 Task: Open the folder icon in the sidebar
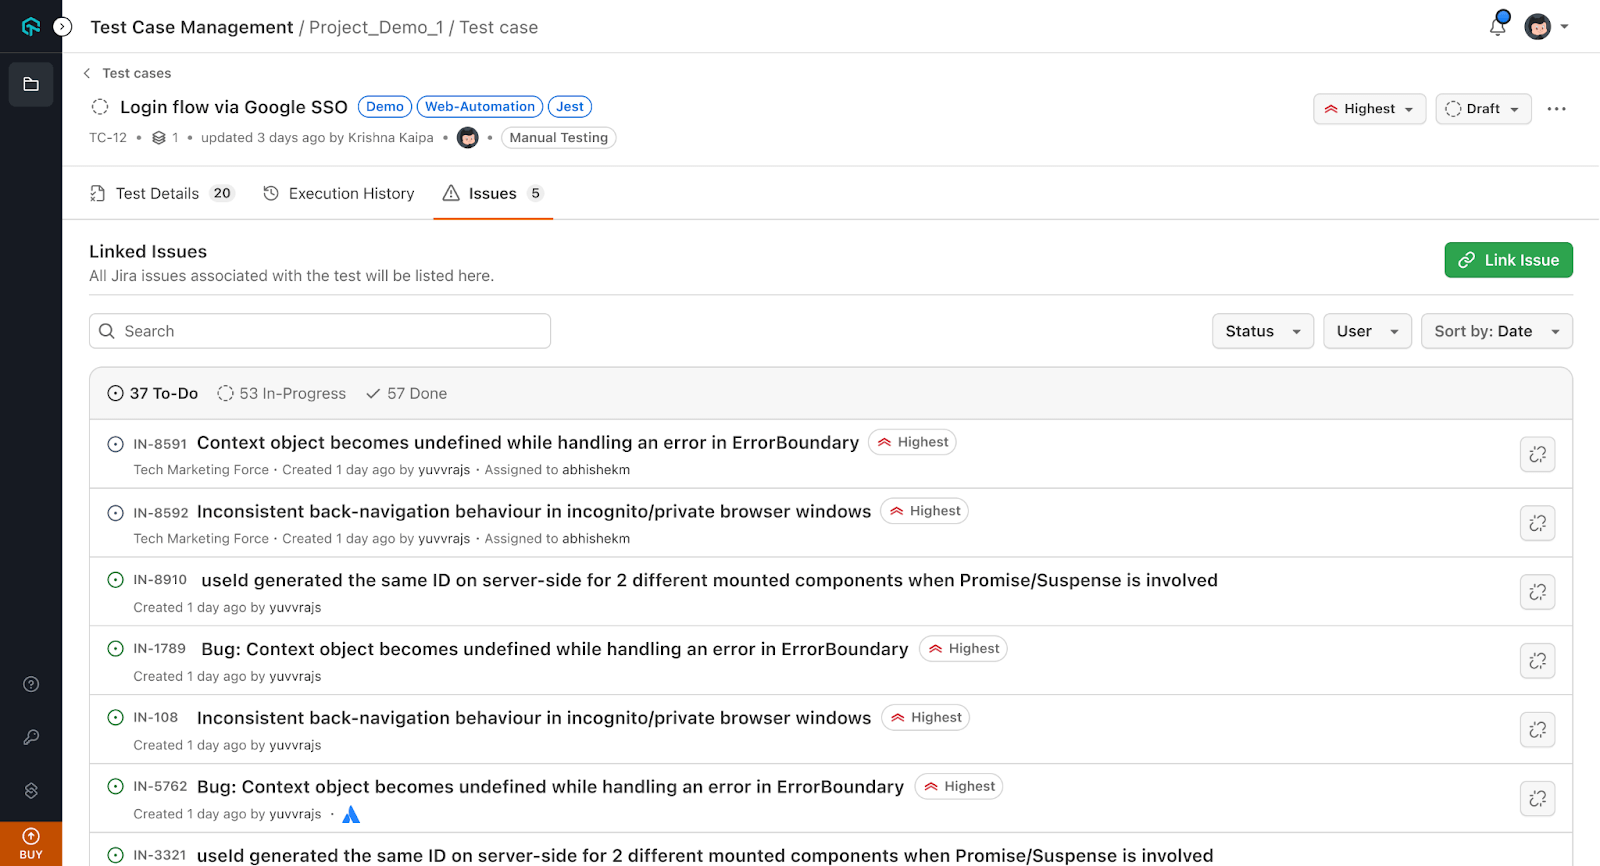[31, 84]
